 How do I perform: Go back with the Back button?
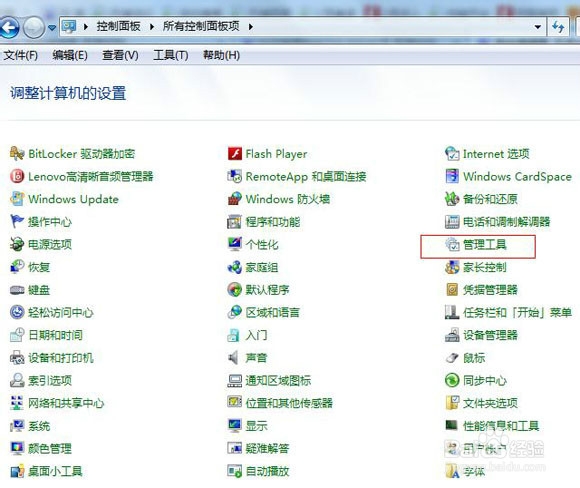click(x=9, y=27)
